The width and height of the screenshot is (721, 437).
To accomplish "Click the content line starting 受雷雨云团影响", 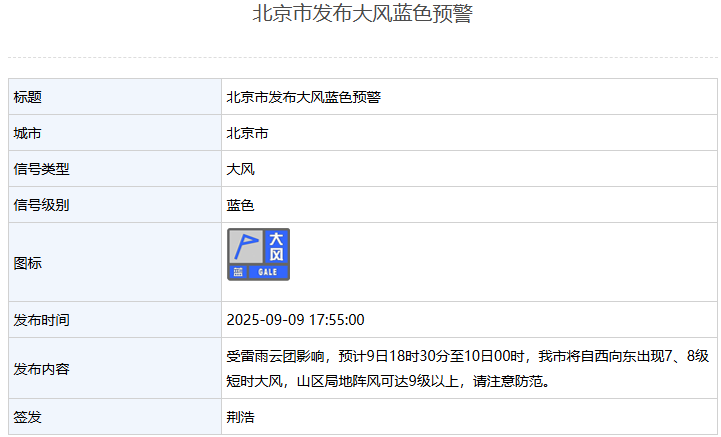I will point(468,356).
